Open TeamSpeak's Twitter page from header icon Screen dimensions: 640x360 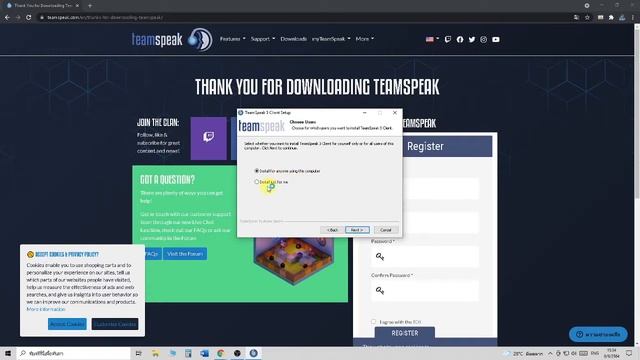(472, 39)
